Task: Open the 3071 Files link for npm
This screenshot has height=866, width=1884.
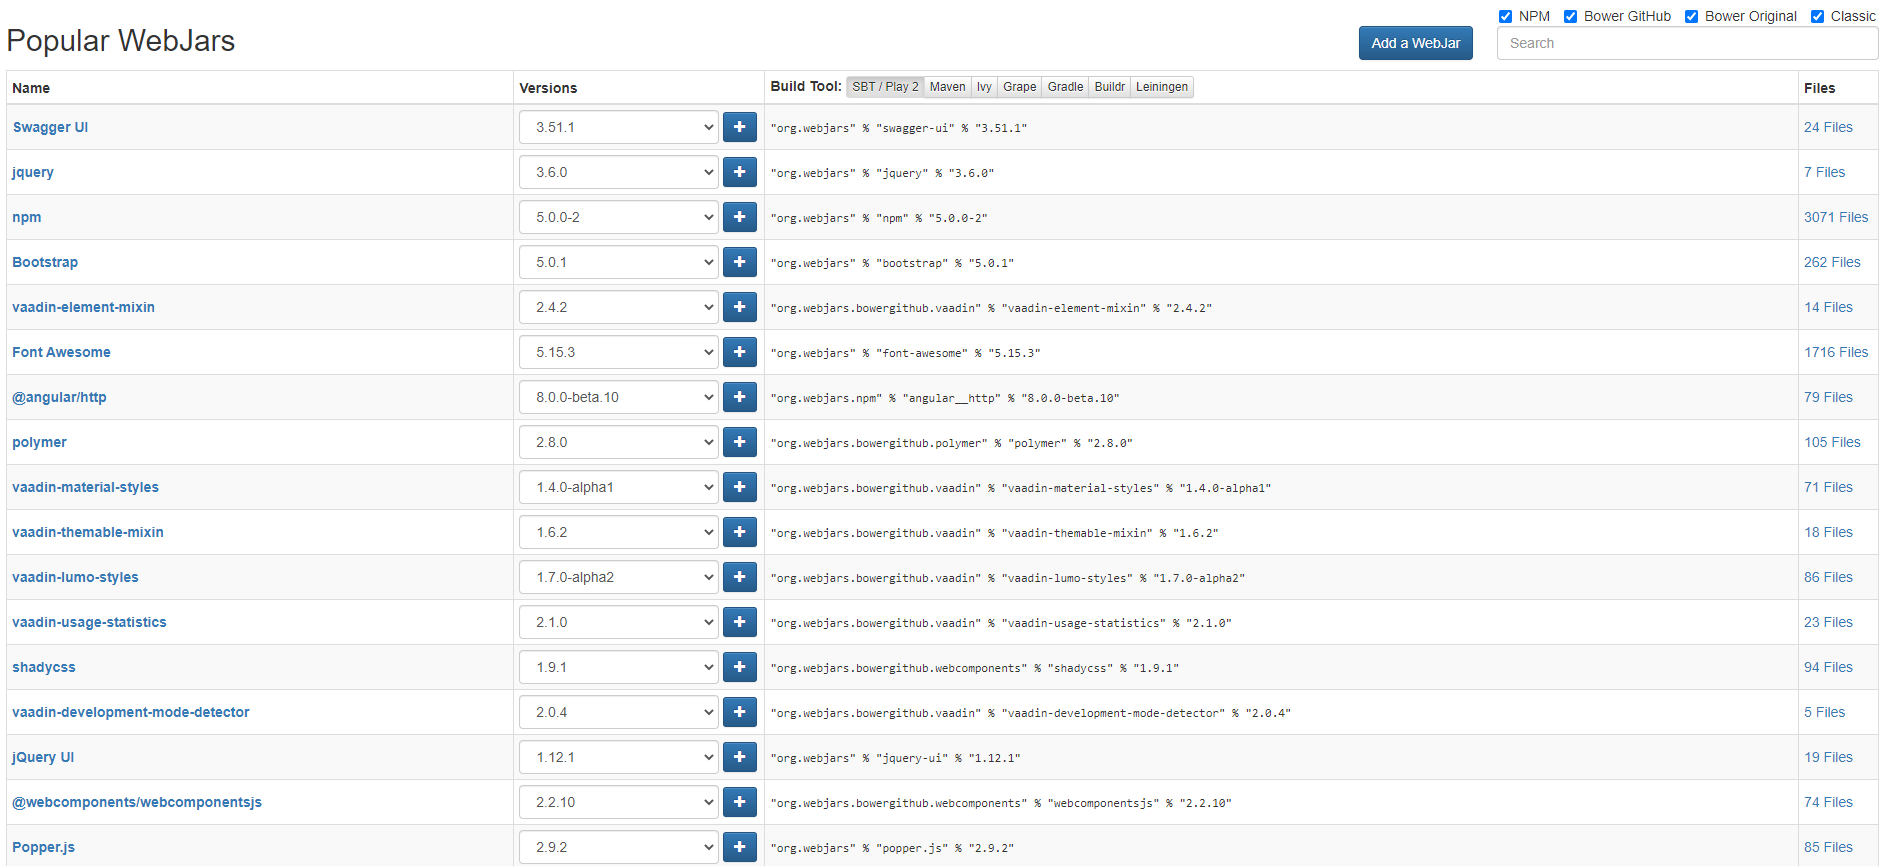Action: point(1835,217)
